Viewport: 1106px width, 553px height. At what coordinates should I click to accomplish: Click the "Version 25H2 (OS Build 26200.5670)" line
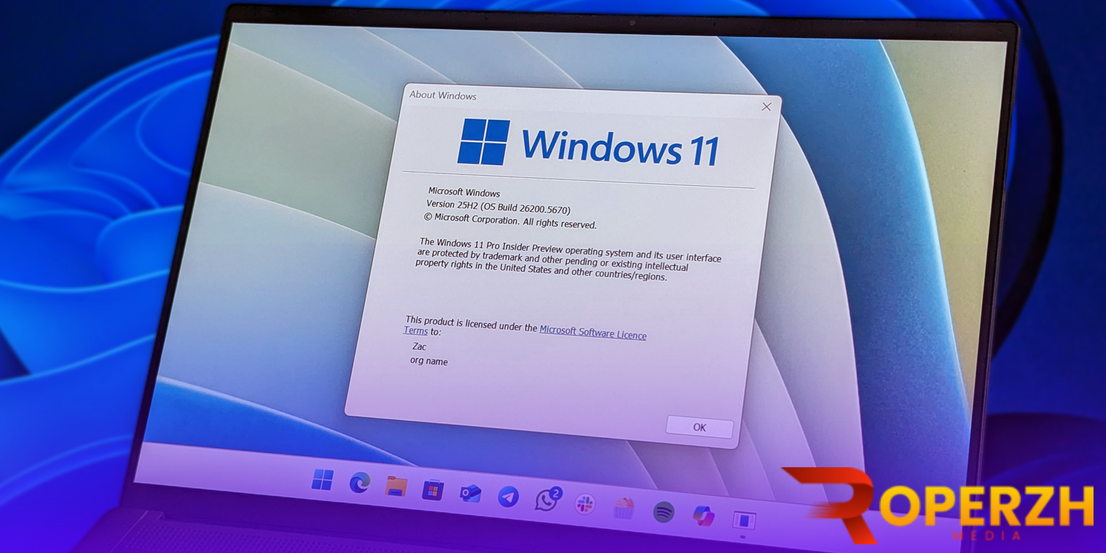point(498,206)
